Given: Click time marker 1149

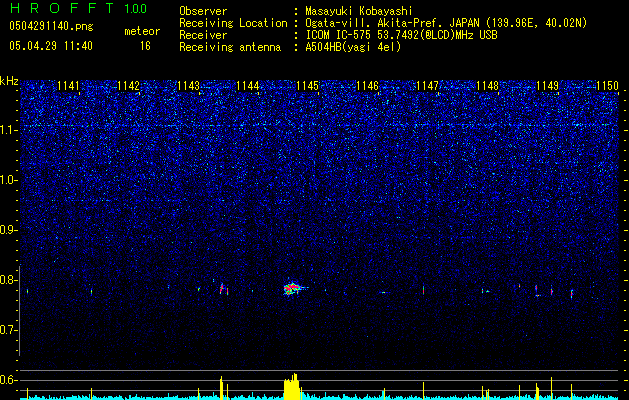Looking at the screenshot, I should (x=548, y=86).
